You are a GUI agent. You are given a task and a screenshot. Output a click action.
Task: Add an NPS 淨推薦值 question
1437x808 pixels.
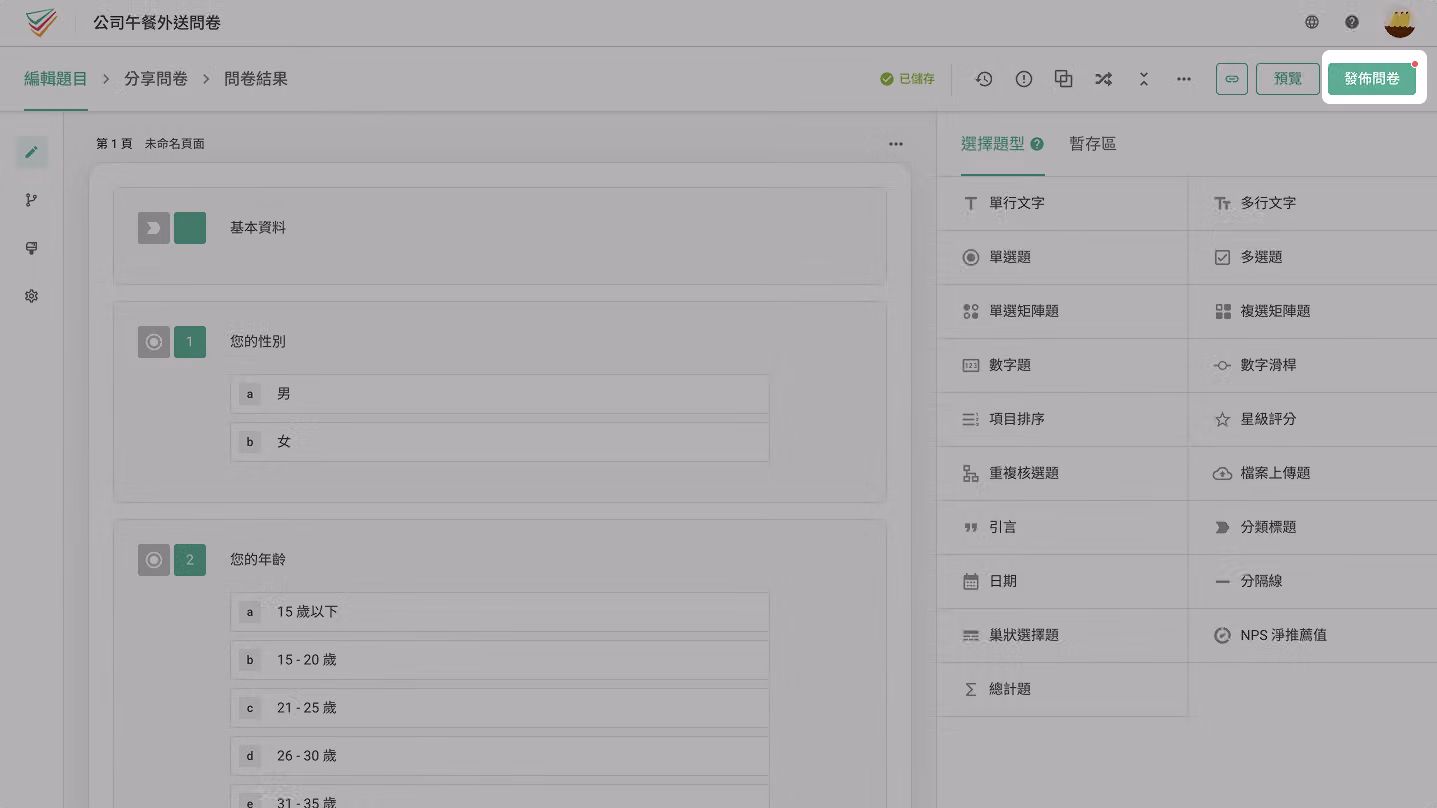[x=1313, y=635]
